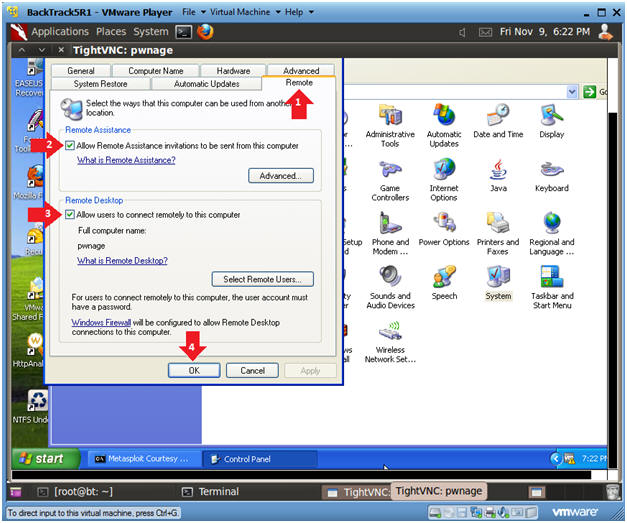Click Select Remote Users... button
The width and height of the screenshot is (627, 523).
(x=262, y=279)
